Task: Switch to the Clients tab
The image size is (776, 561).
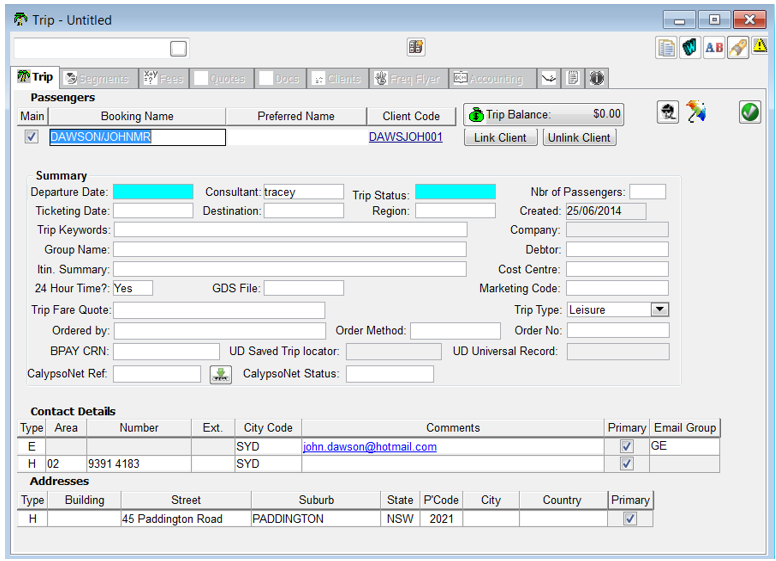Action: [x=338, y=78]
